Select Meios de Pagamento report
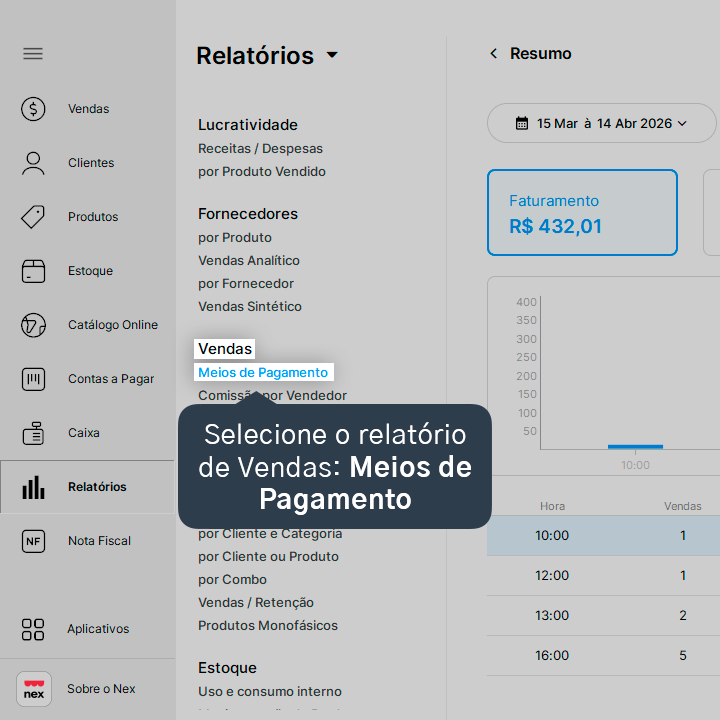This screenshot has height=720, width=720. coord(263,372)
